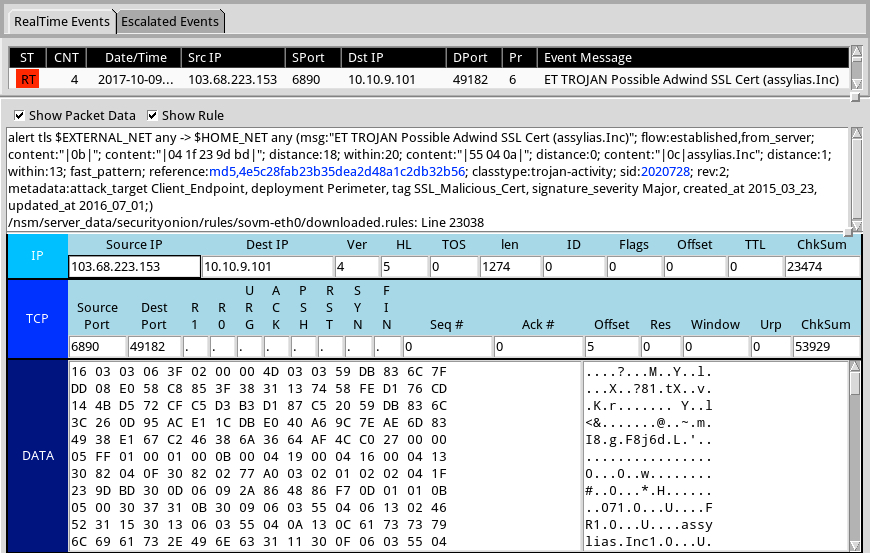This screenshot has height=553, width=870.
Task: Click the TCP section label
Action: 37,318
